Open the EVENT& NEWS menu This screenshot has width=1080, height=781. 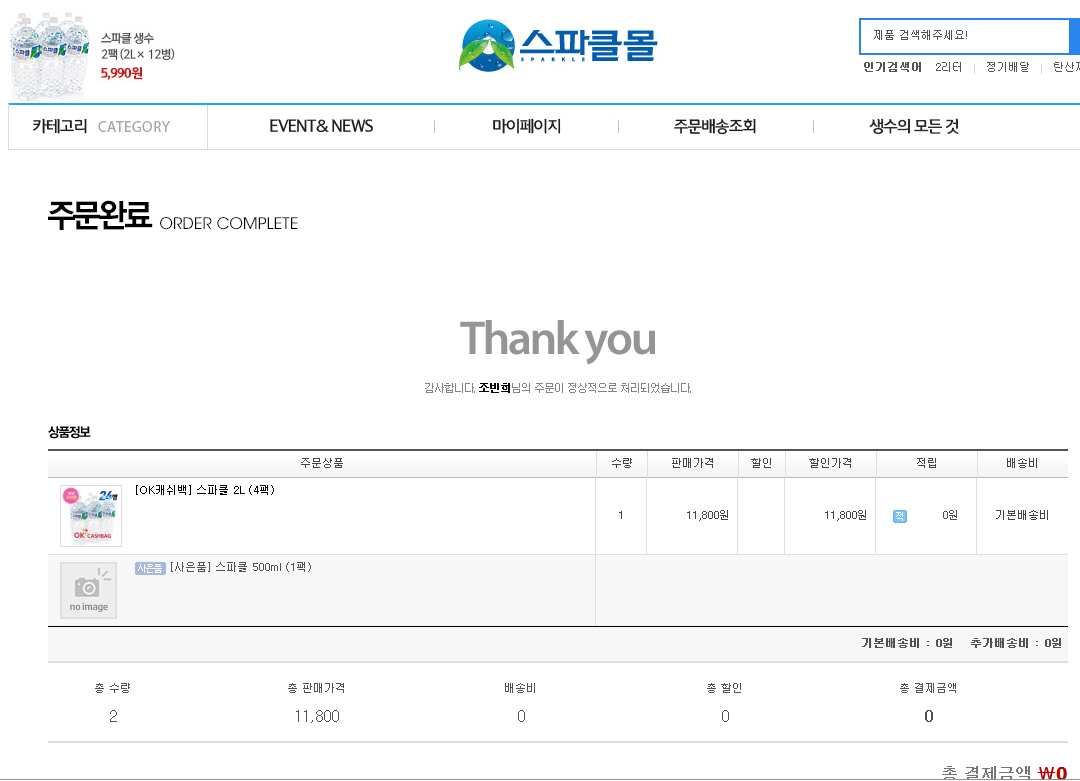point(321,127)
